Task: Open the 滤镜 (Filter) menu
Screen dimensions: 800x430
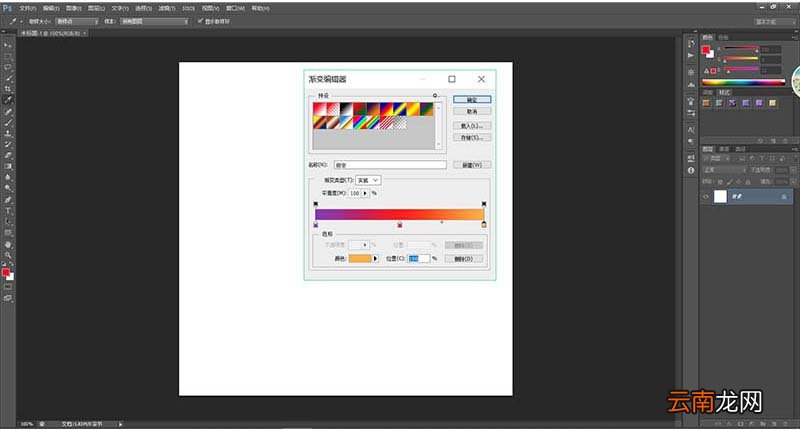Action: (166, 8)
